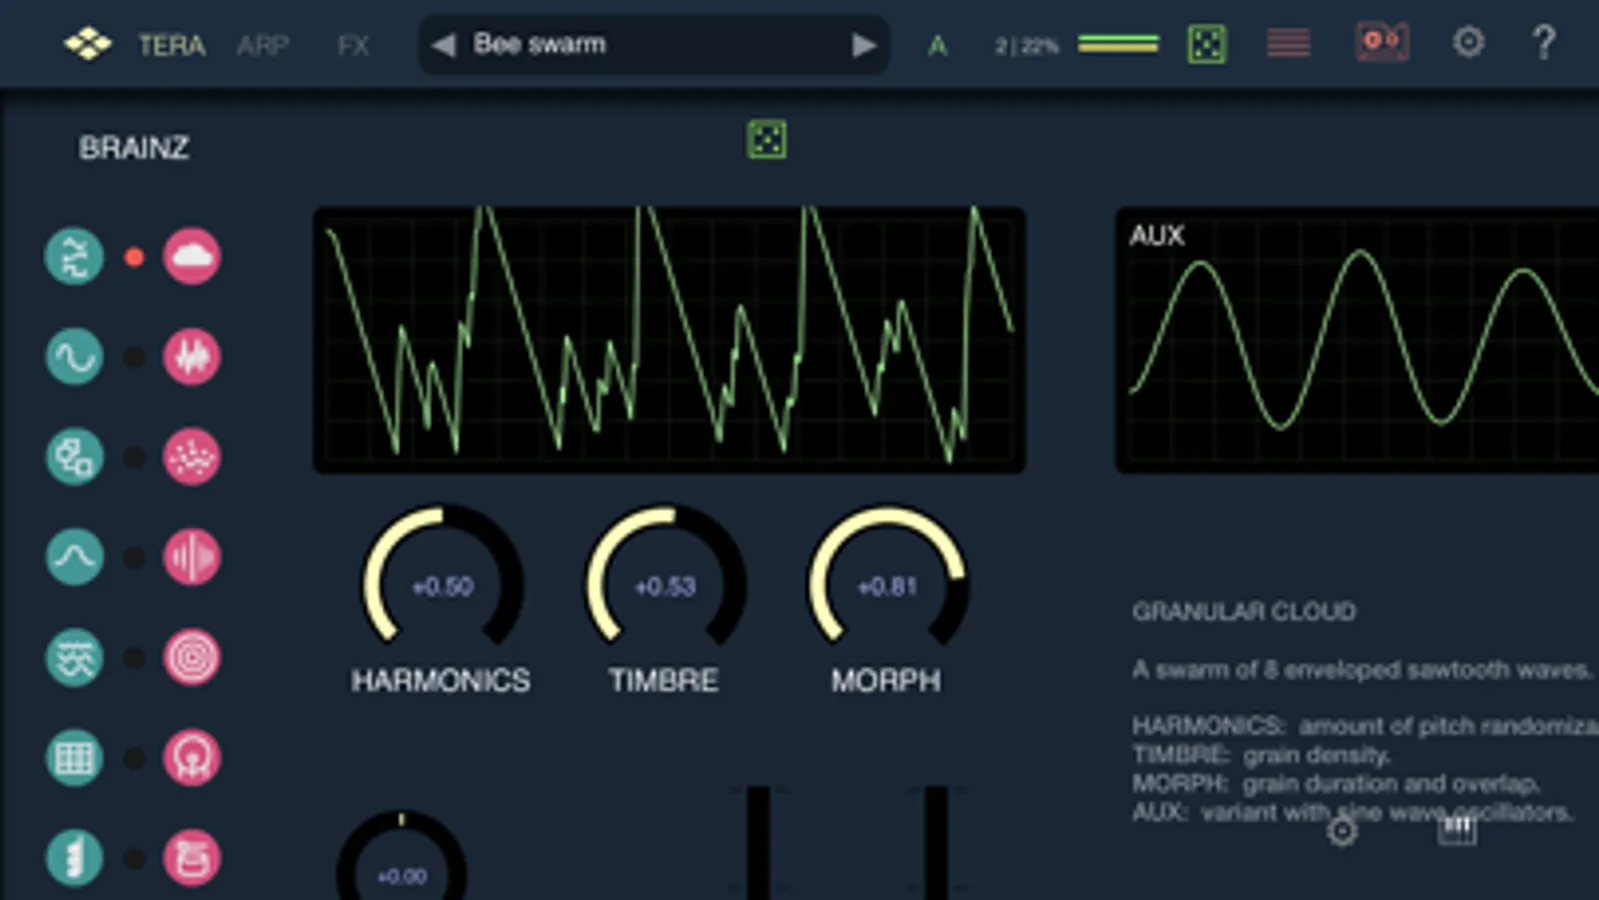Click the 2|22% voice and CPU readout

coord(1026,45)
